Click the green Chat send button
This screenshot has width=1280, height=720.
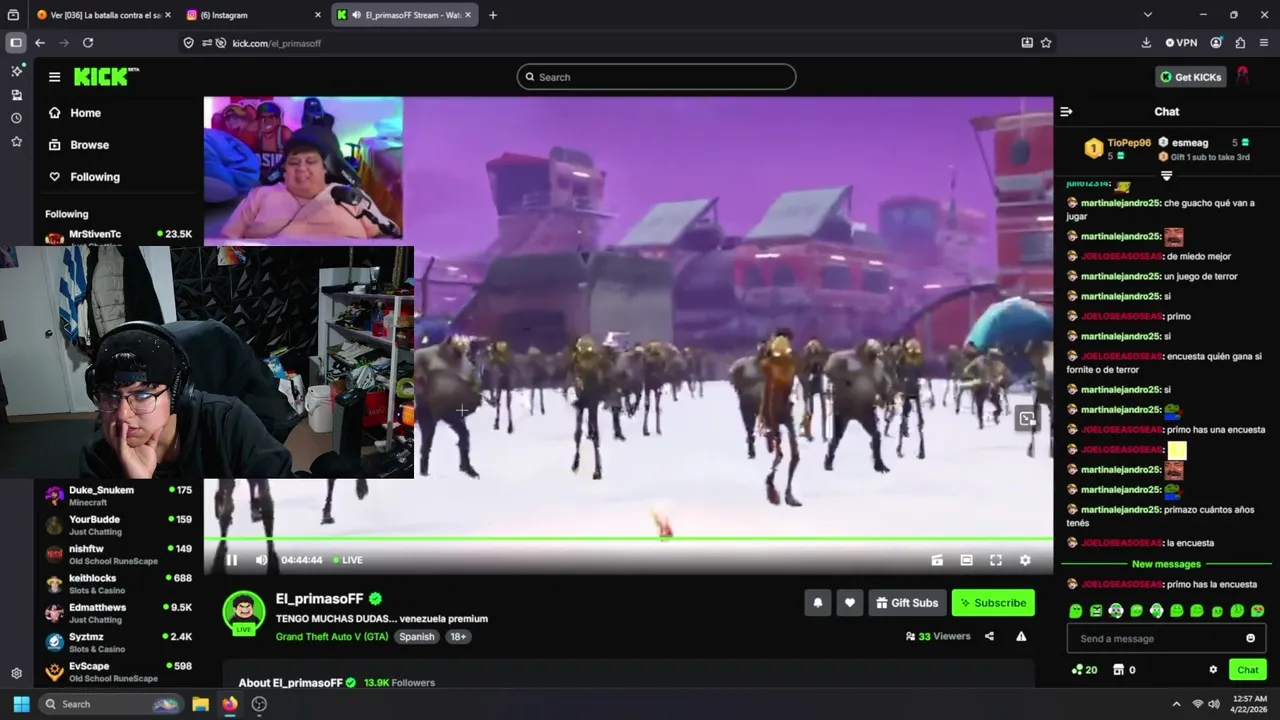pyautogui.click(x=1248, y=670)
